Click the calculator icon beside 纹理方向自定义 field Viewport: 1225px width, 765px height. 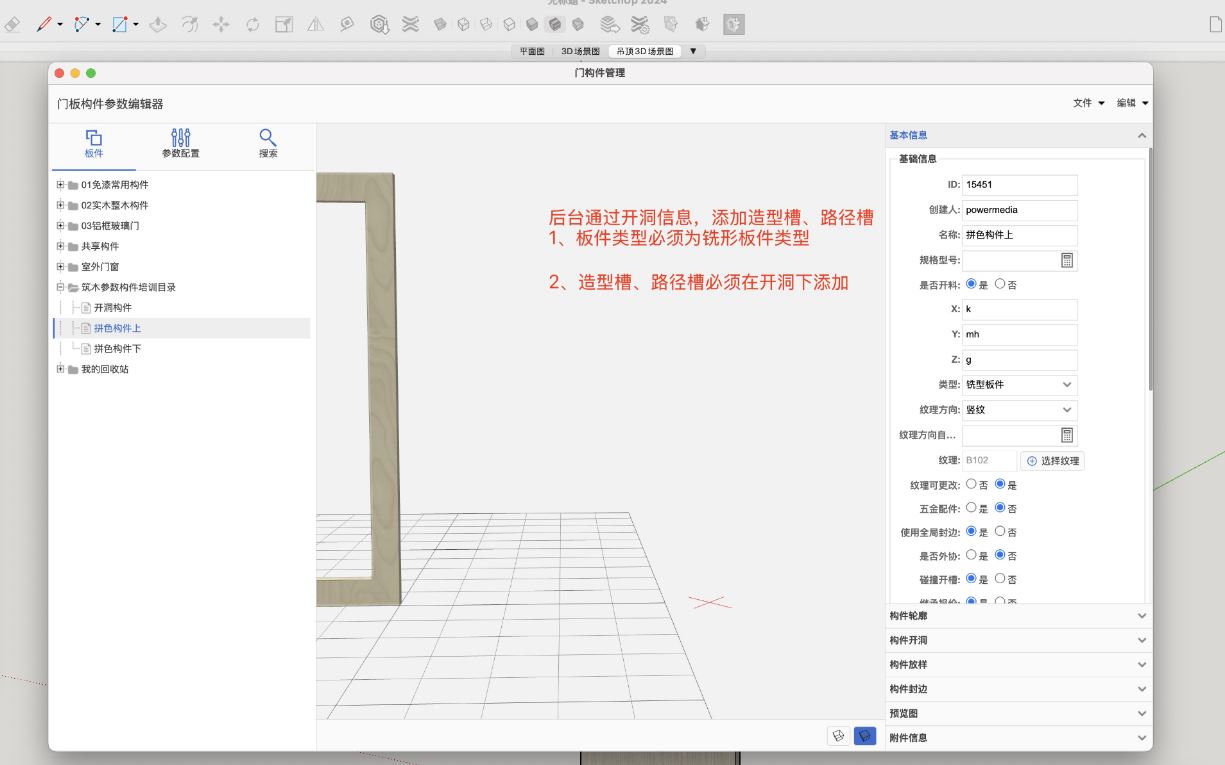(1067, 435)
